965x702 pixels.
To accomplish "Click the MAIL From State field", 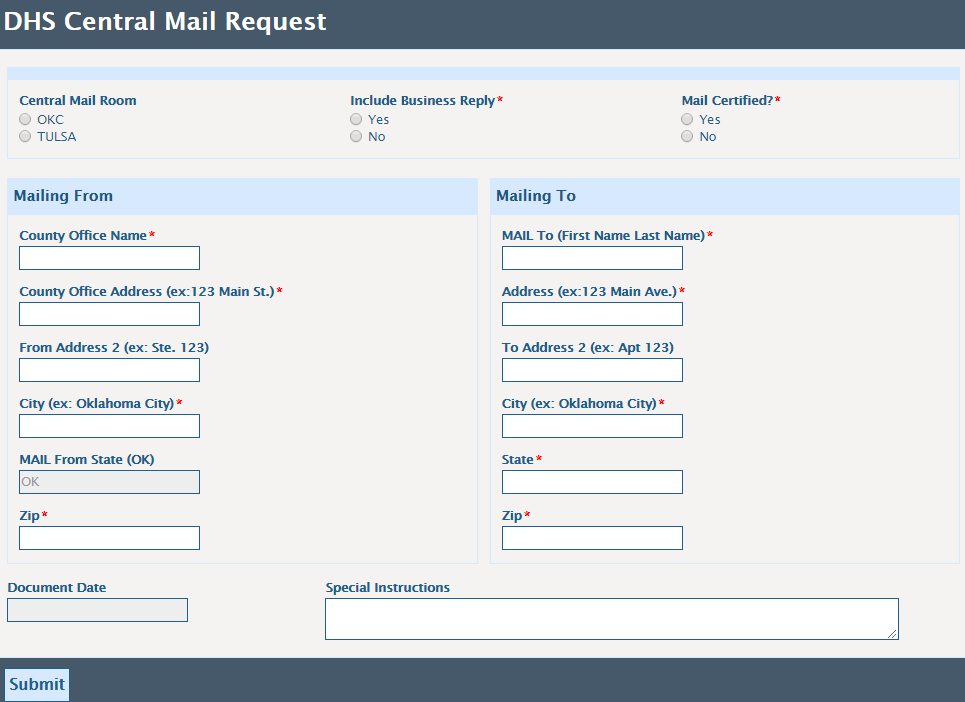I will [110, 482].
